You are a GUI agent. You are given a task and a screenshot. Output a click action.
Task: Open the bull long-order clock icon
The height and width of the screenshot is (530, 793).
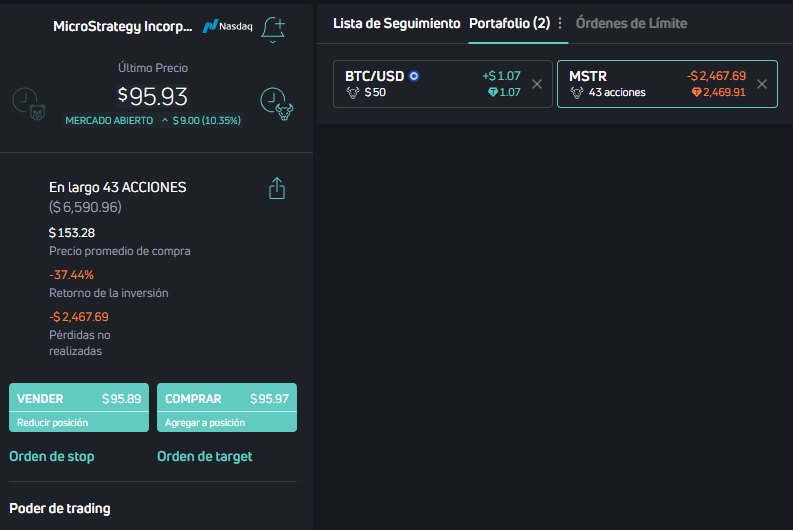pos(277,104)
